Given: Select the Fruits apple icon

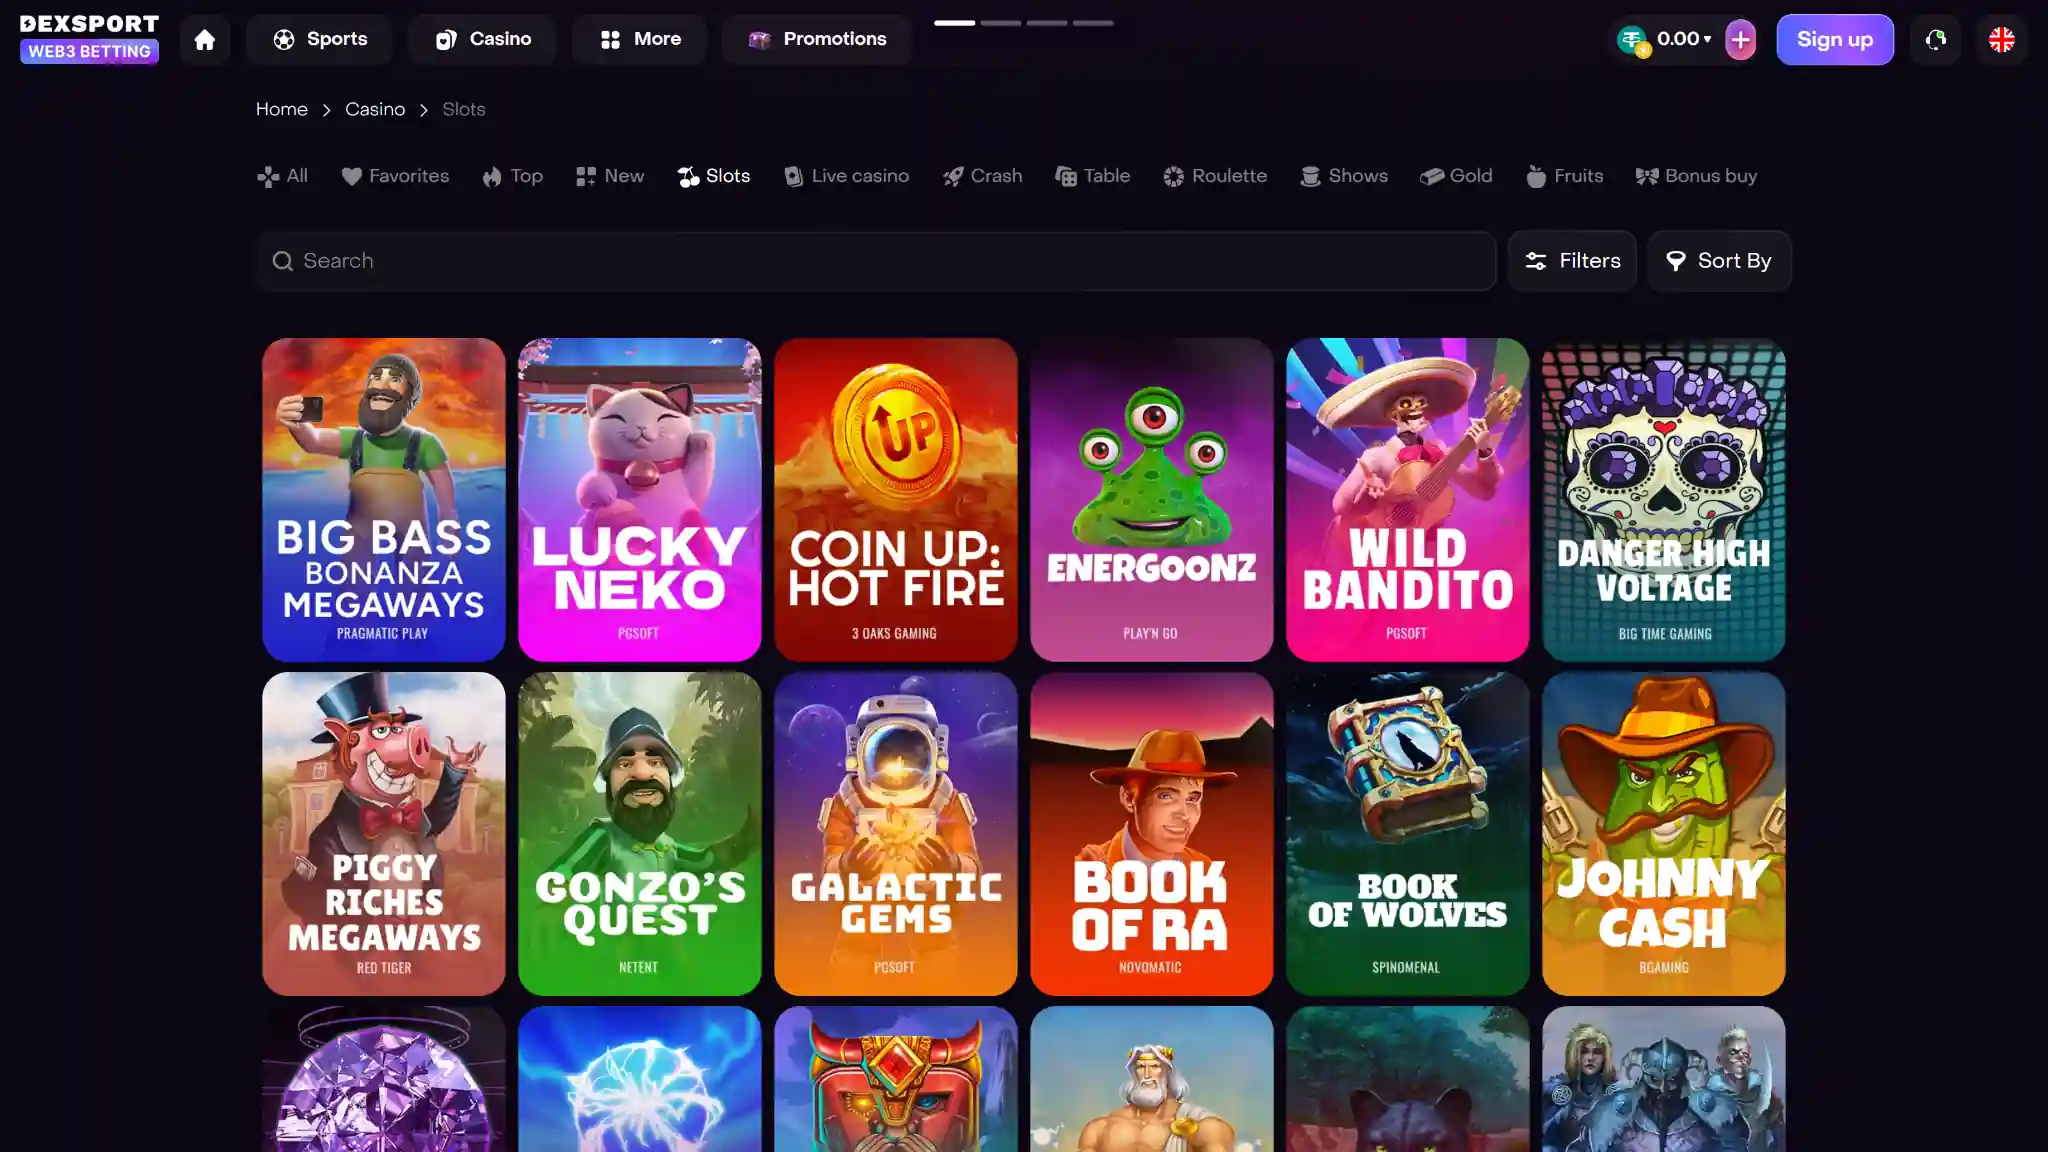Looking at the screenshot, I should 1536,177.
